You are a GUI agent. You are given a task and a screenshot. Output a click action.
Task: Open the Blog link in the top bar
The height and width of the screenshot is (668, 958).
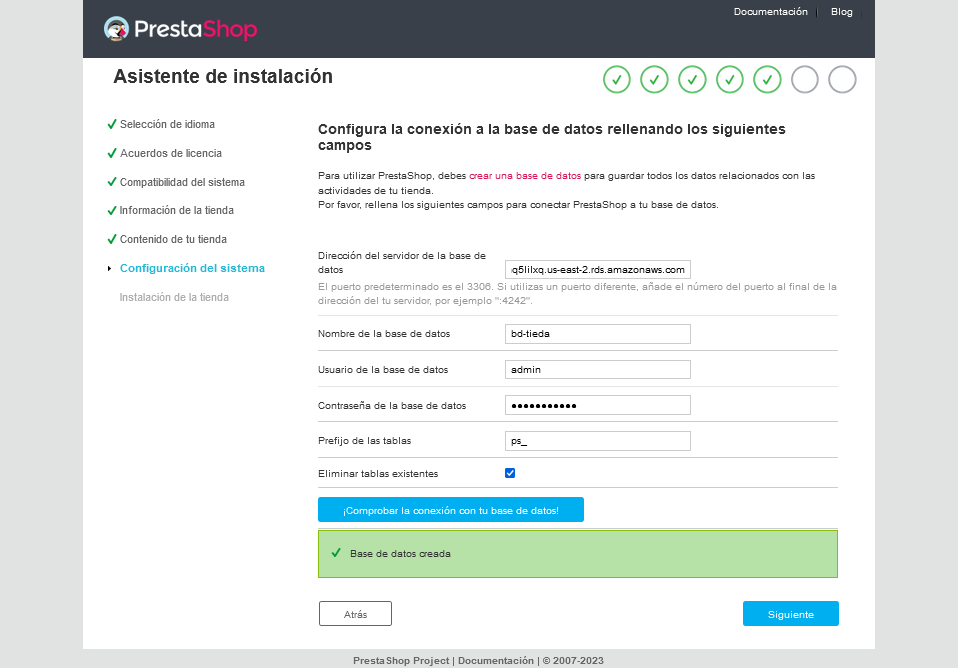point(841,11)
